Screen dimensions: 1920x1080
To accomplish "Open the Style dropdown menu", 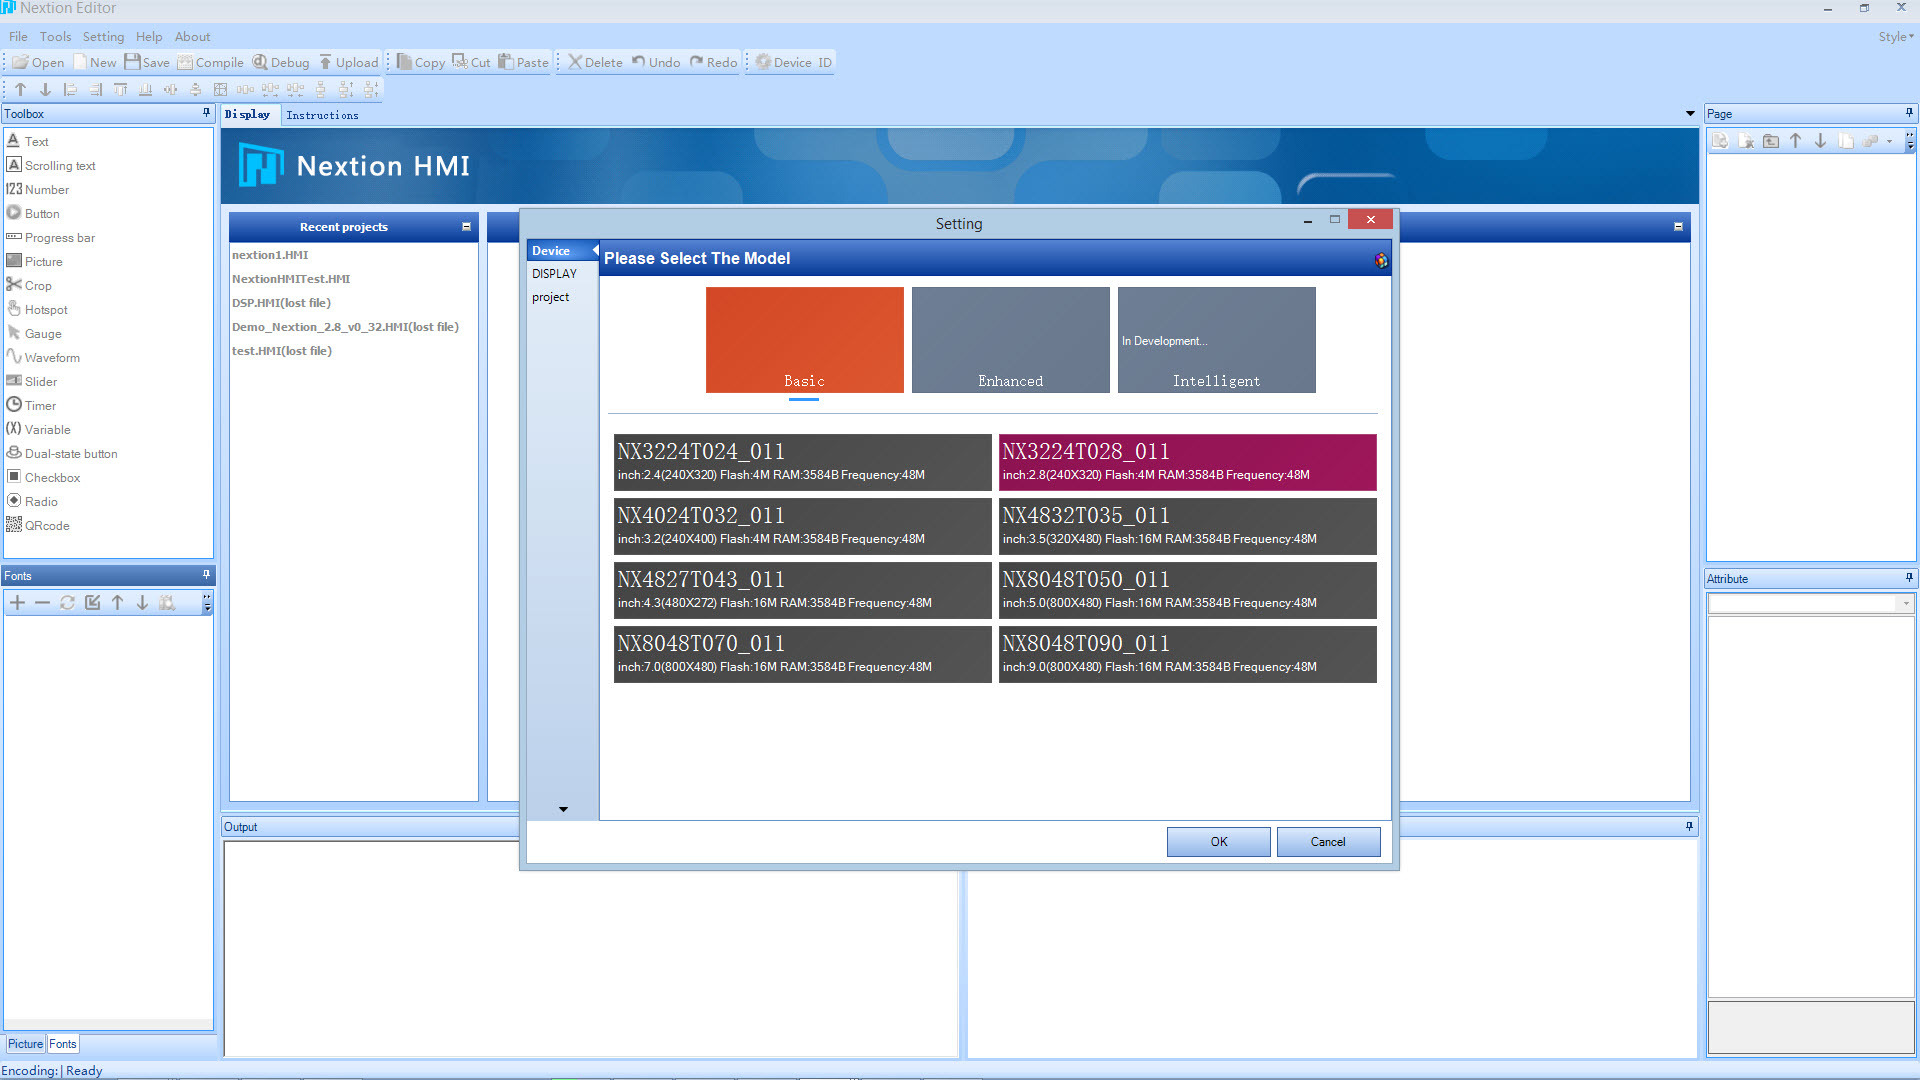I will click(x=1895, y=36).
